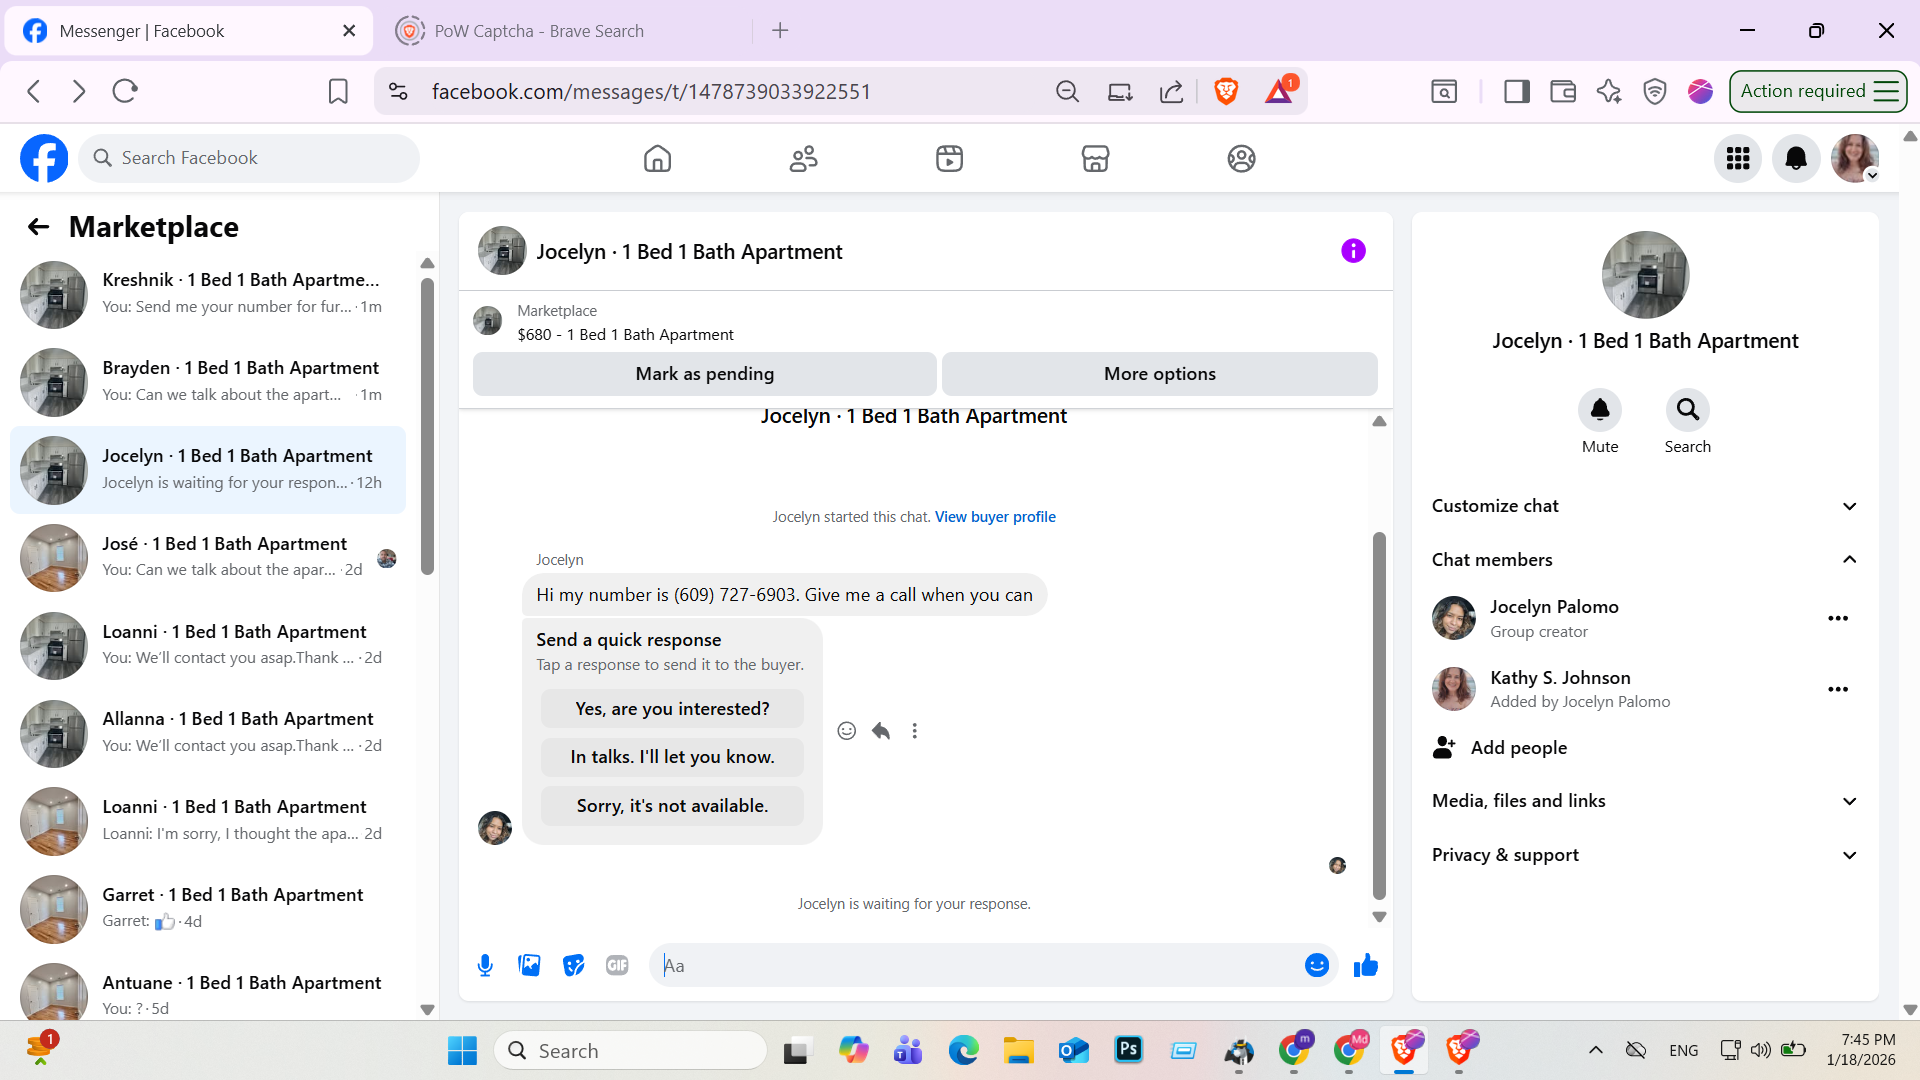Open Facebook notifications bell
The image size is (1920, 1080).
(x=1796, y=158)
